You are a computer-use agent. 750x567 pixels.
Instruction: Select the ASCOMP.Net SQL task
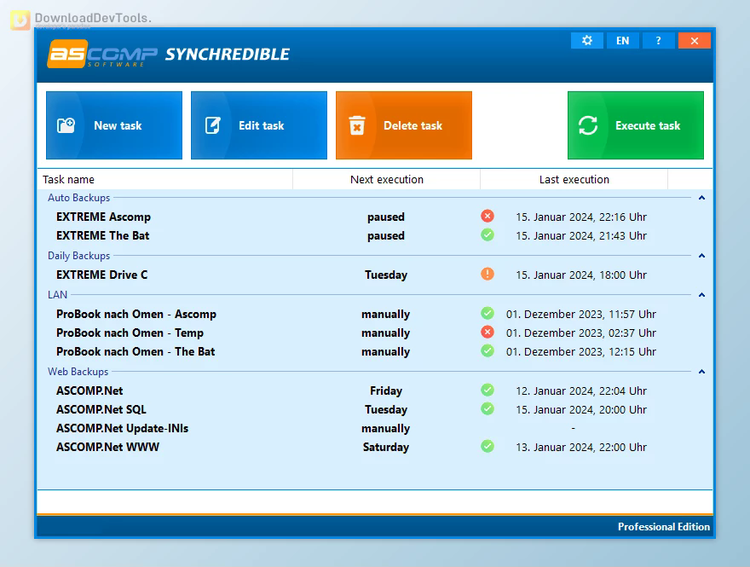(375, 409)
